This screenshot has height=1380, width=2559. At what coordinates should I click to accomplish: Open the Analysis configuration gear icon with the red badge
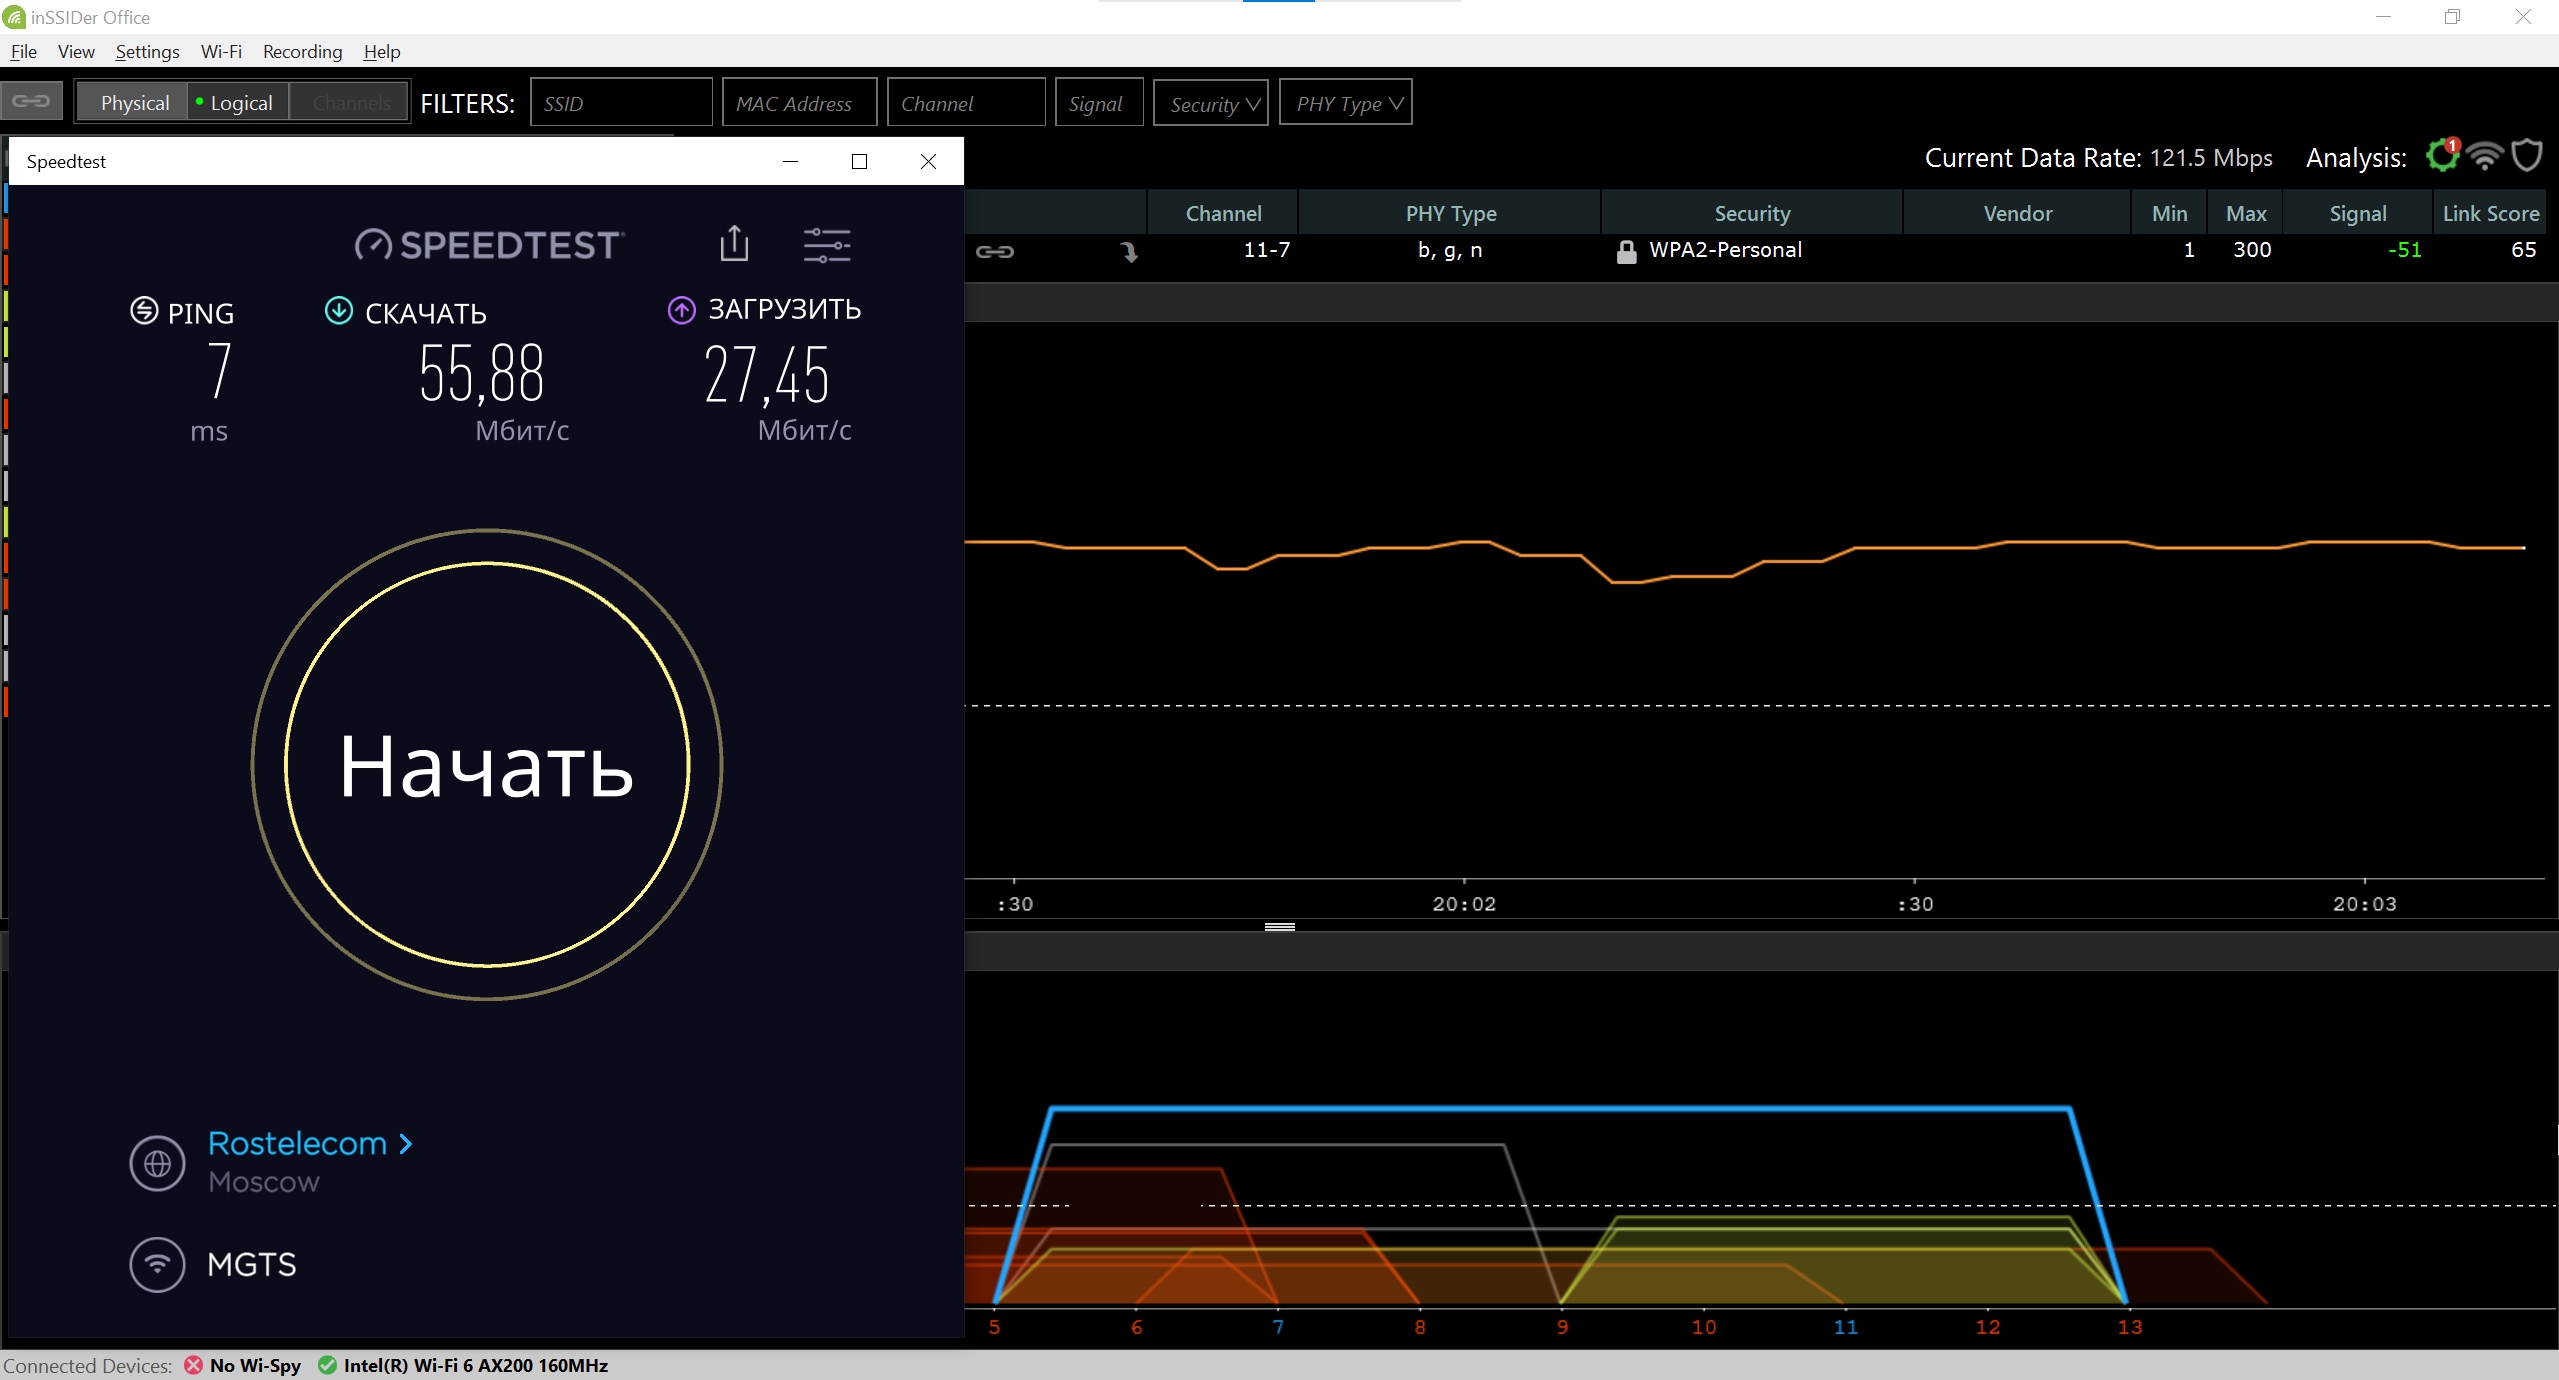(2443, 156)
